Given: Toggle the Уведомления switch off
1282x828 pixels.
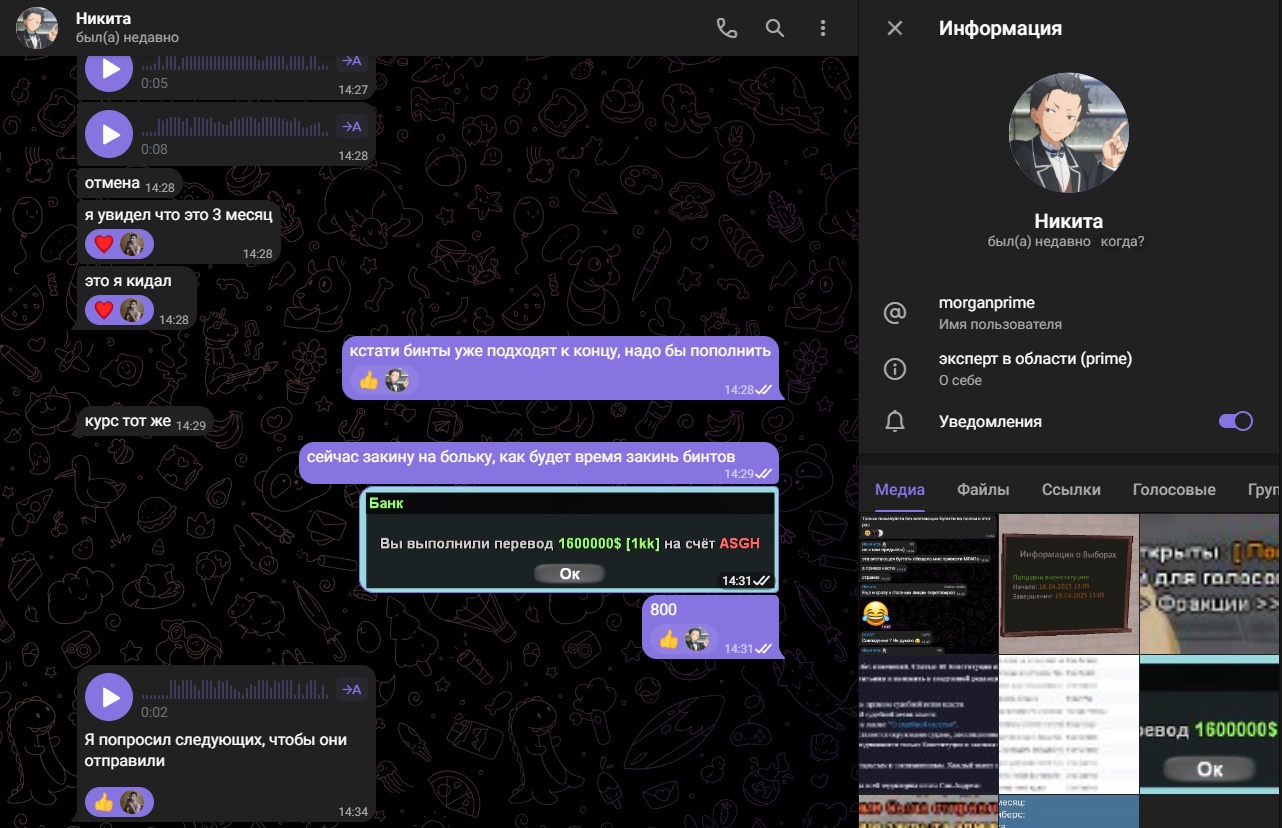Looking at the screenshot, I should click(x=1236, y=421).
